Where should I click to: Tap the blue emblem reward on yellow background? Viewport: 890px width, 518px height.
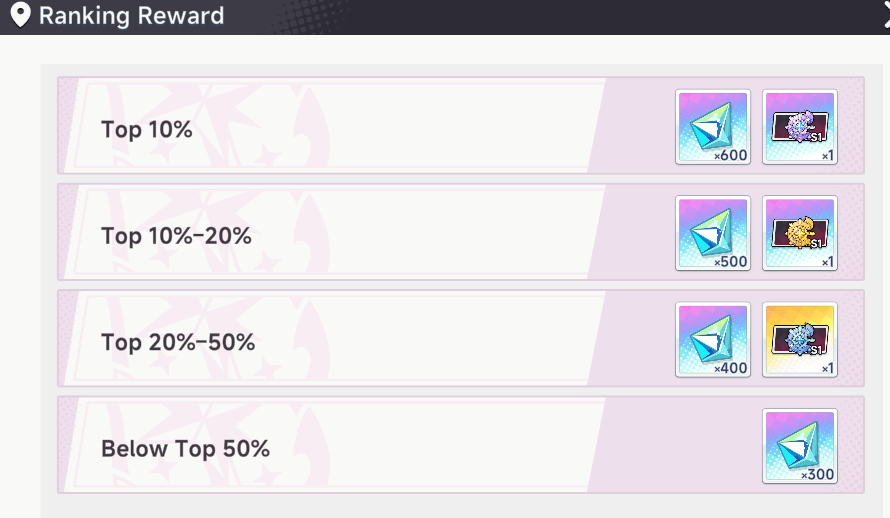pyautogui.click(x=799, y=339)
